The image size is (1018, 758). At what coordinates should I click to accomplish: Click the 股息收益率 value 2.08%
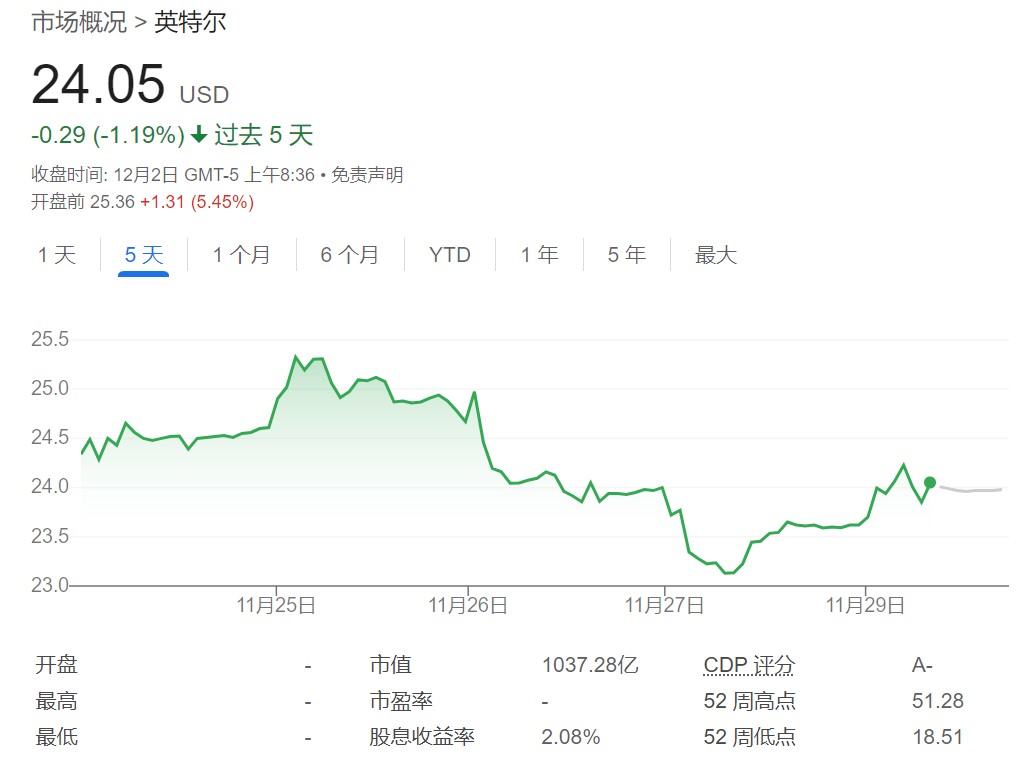pos(571,737)
